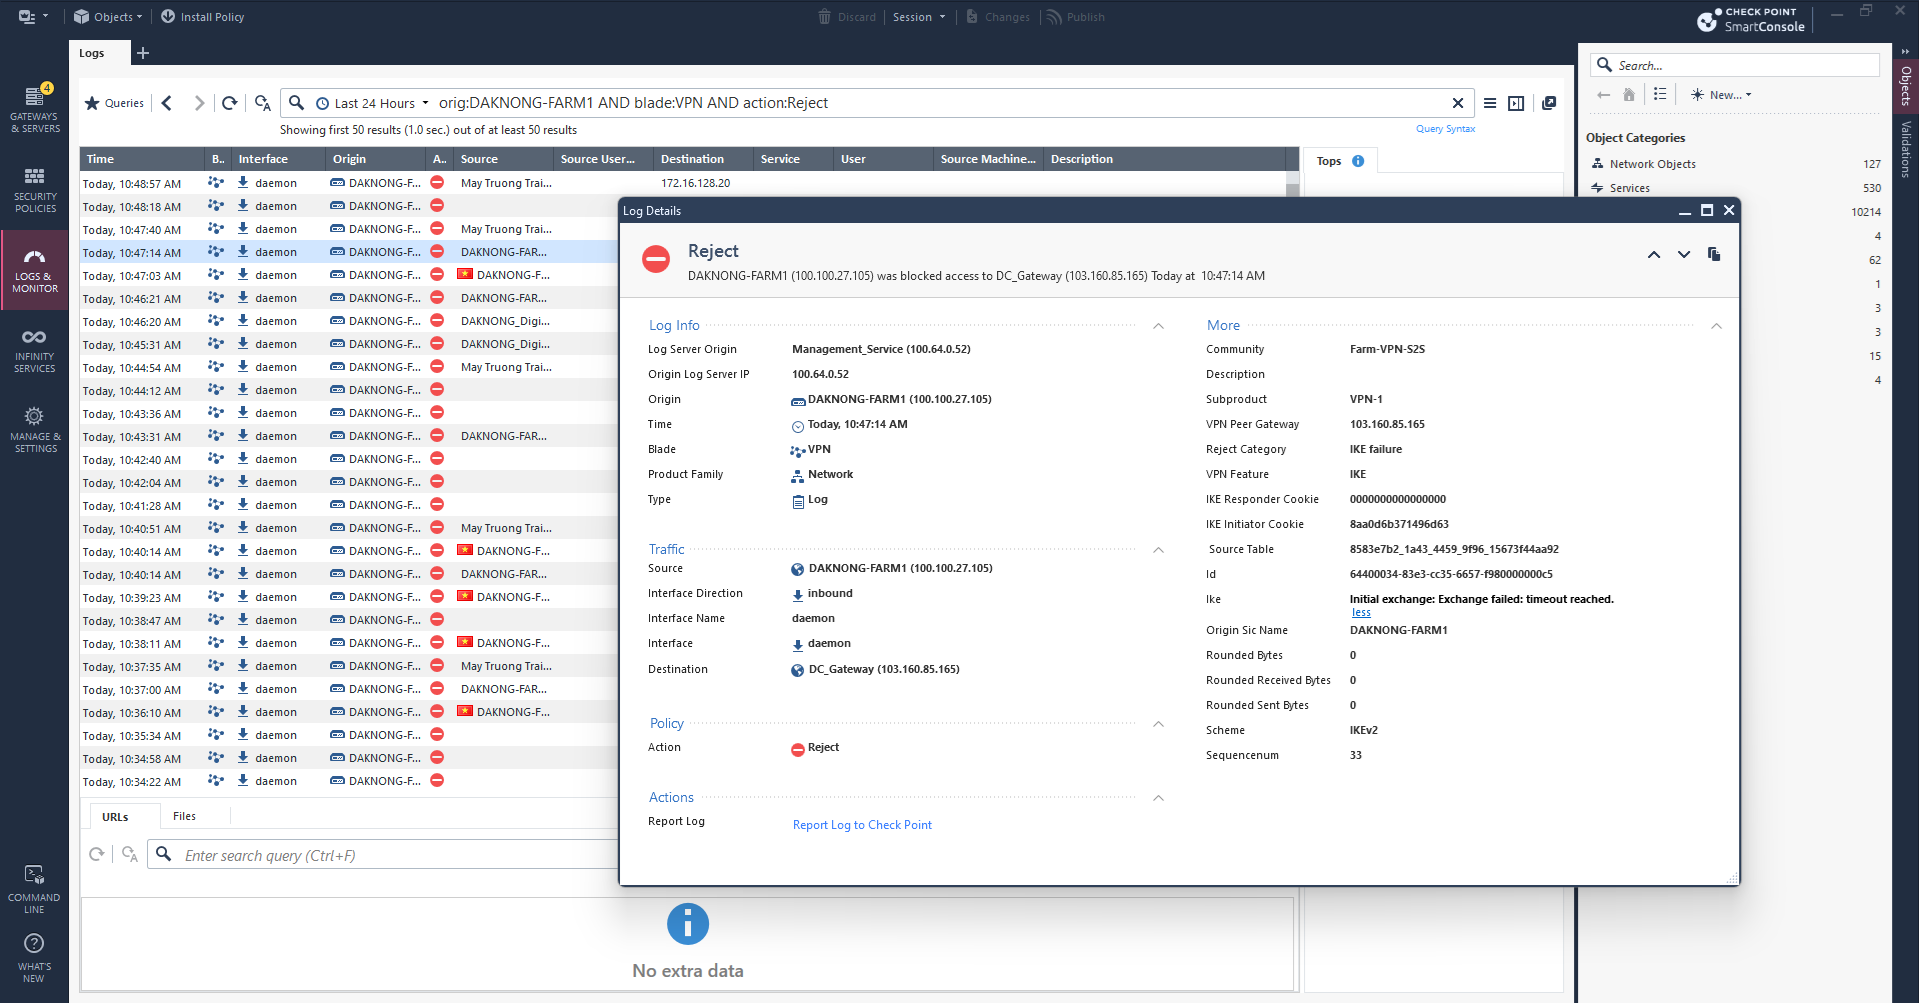Image resolution: width=1919 pixels, height=1003 pixels.
Task: Open the Gateways & Servers view
Action: tap(34, 104)
